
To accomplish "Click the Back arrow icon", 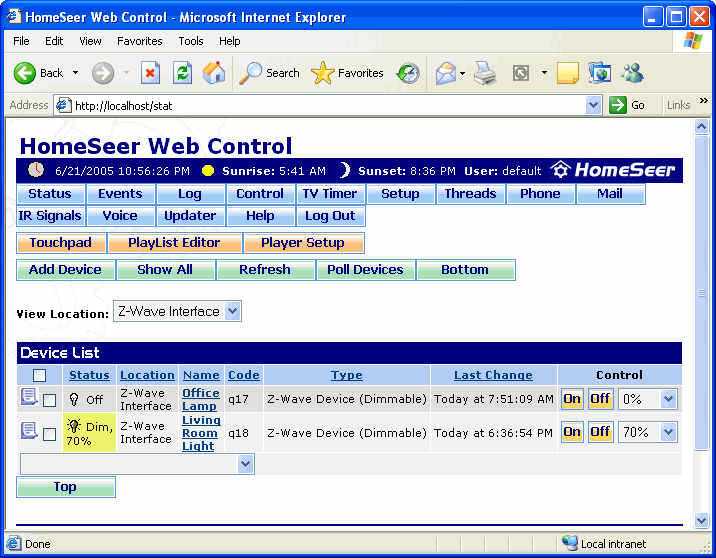I will [25, 73].
